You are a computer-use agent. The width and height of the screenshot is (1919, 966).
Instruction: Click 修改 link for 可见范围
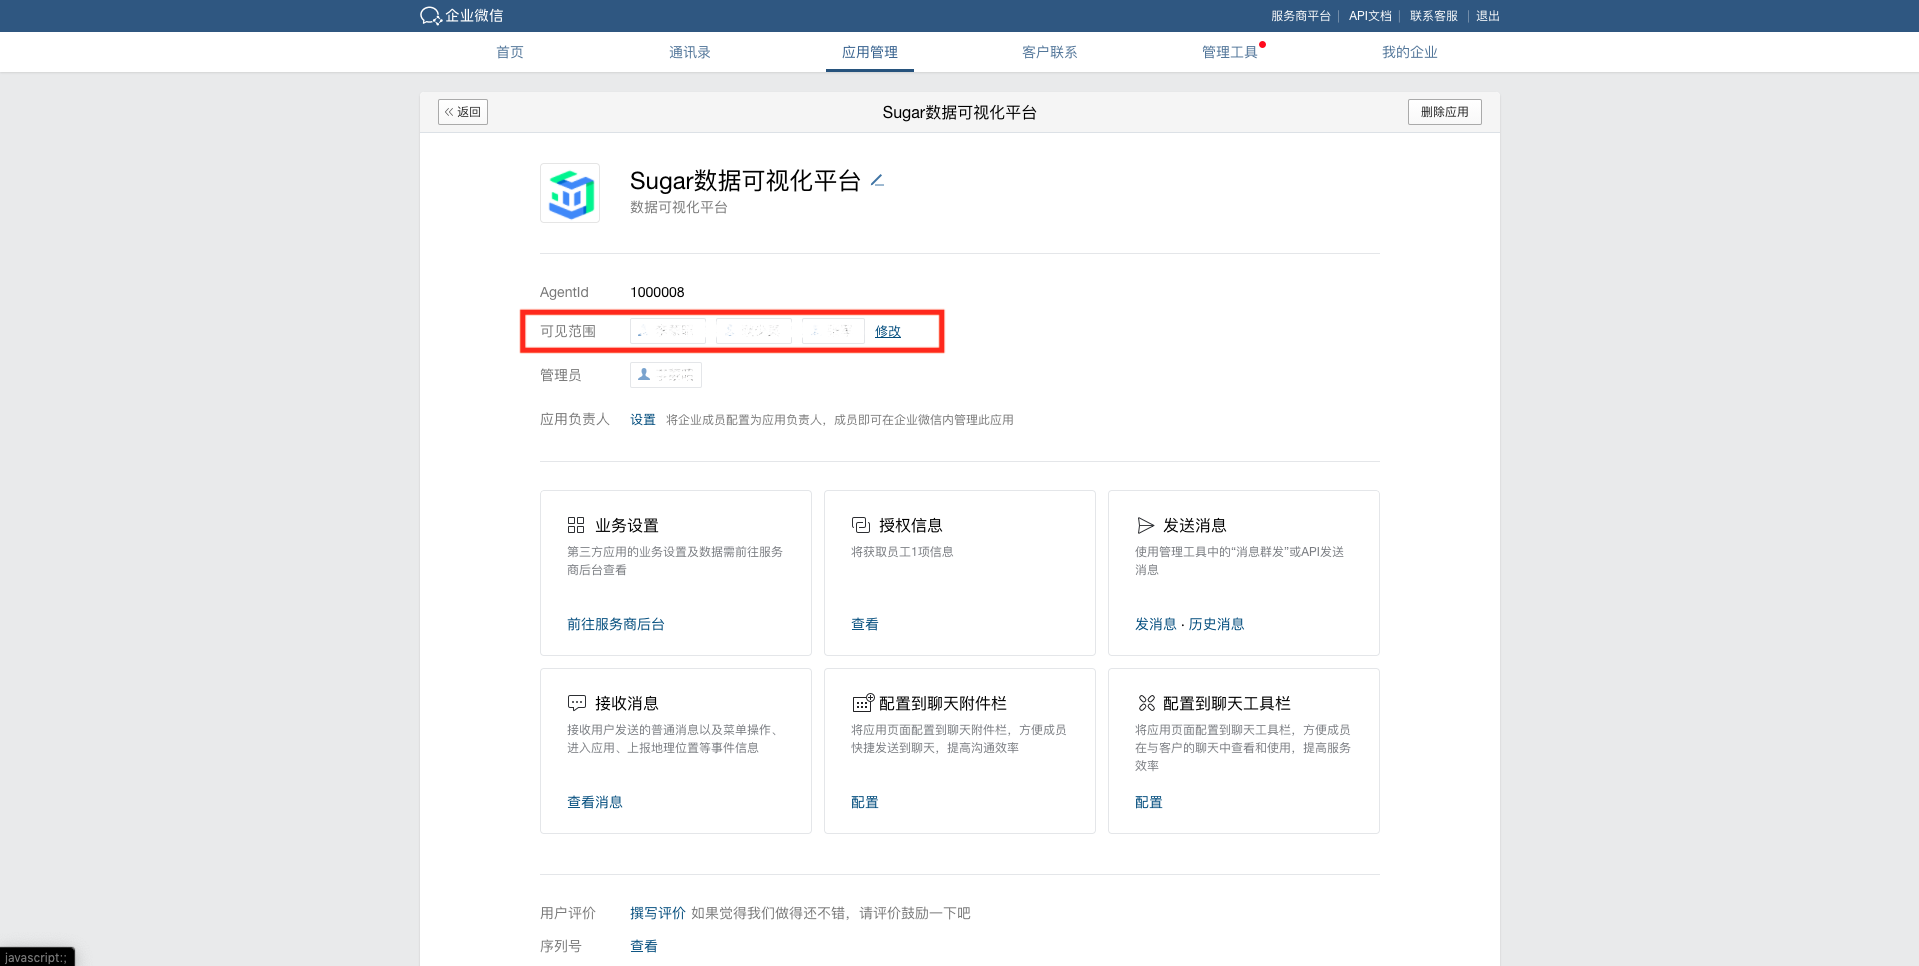pos(888,331)
